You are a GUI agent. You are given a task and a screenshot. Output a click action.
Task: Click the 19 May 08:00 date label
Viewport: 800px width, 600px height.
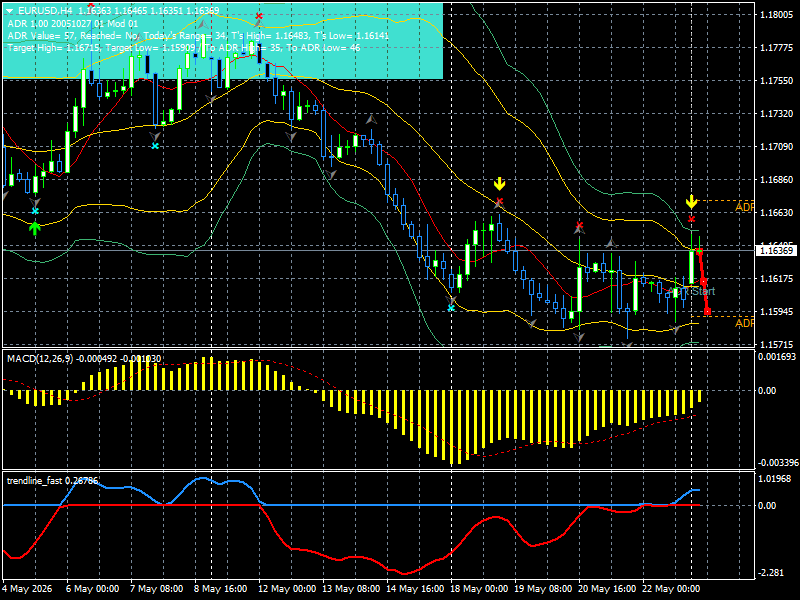[543, 589]
